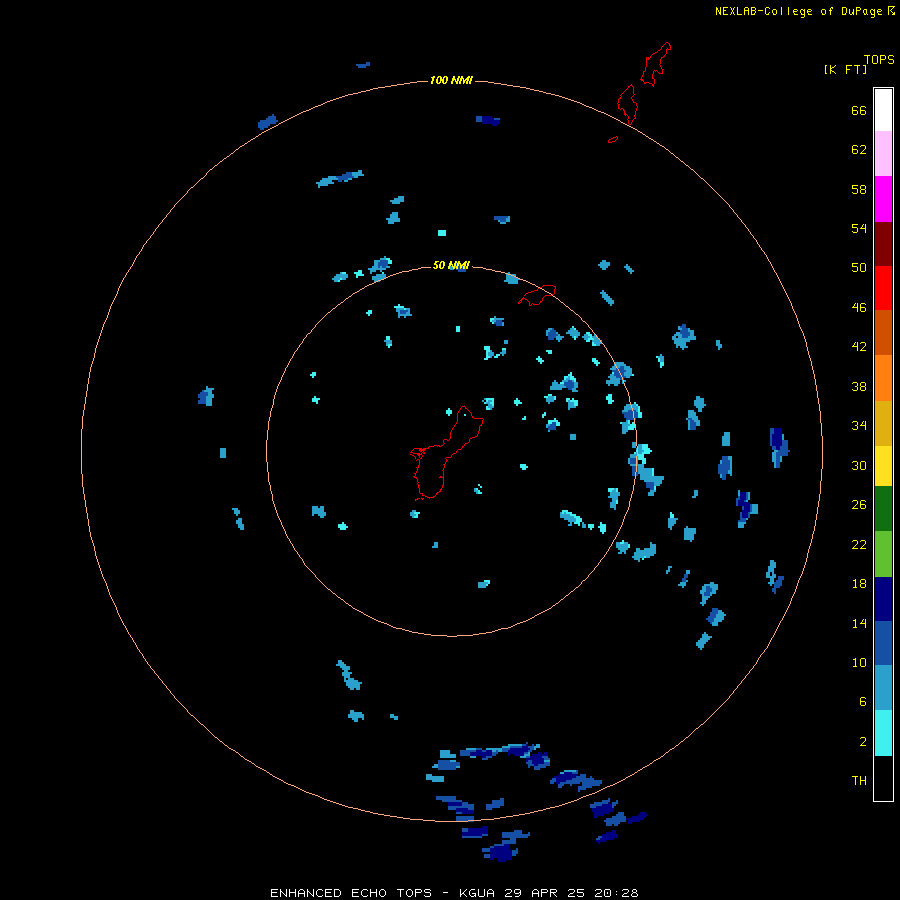Pick the cyan legend swatch
Screen dimensions: 900x900
(883, 733)
